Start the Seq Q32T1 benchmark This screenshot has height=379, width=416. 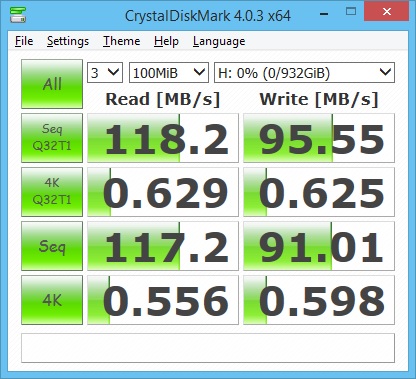pos(52,138)
